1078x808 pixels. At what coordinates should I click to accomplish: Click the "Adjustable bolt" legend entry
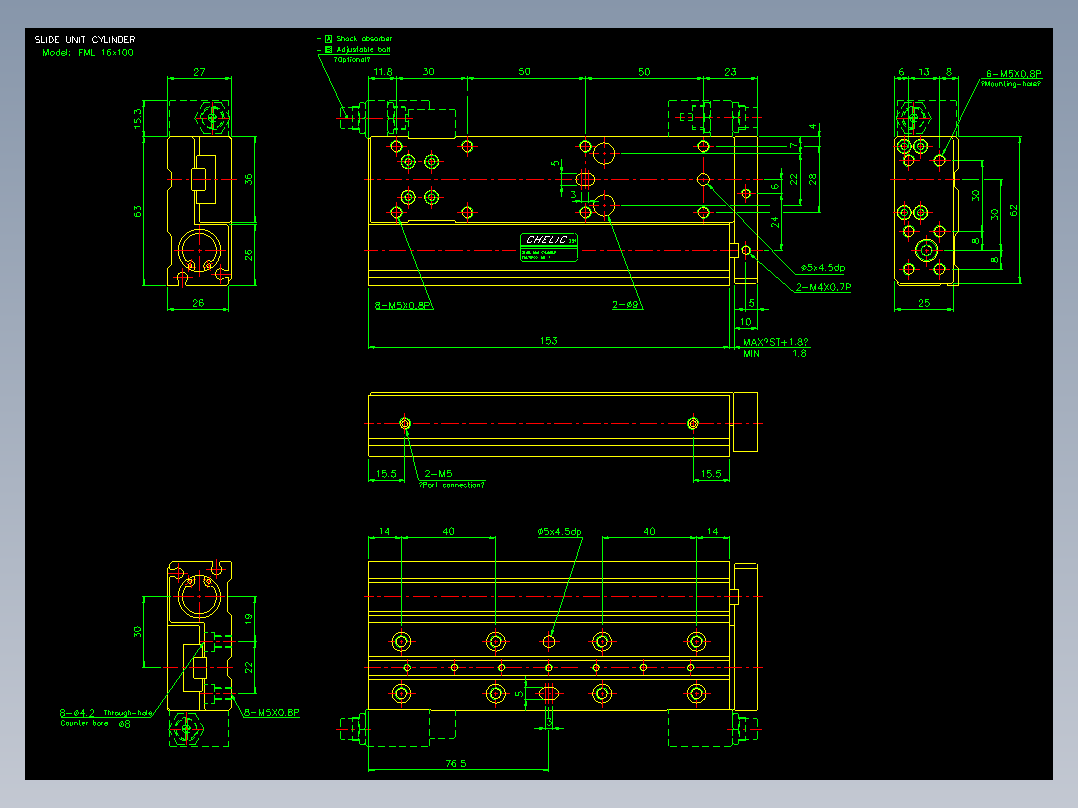point(363,50)
